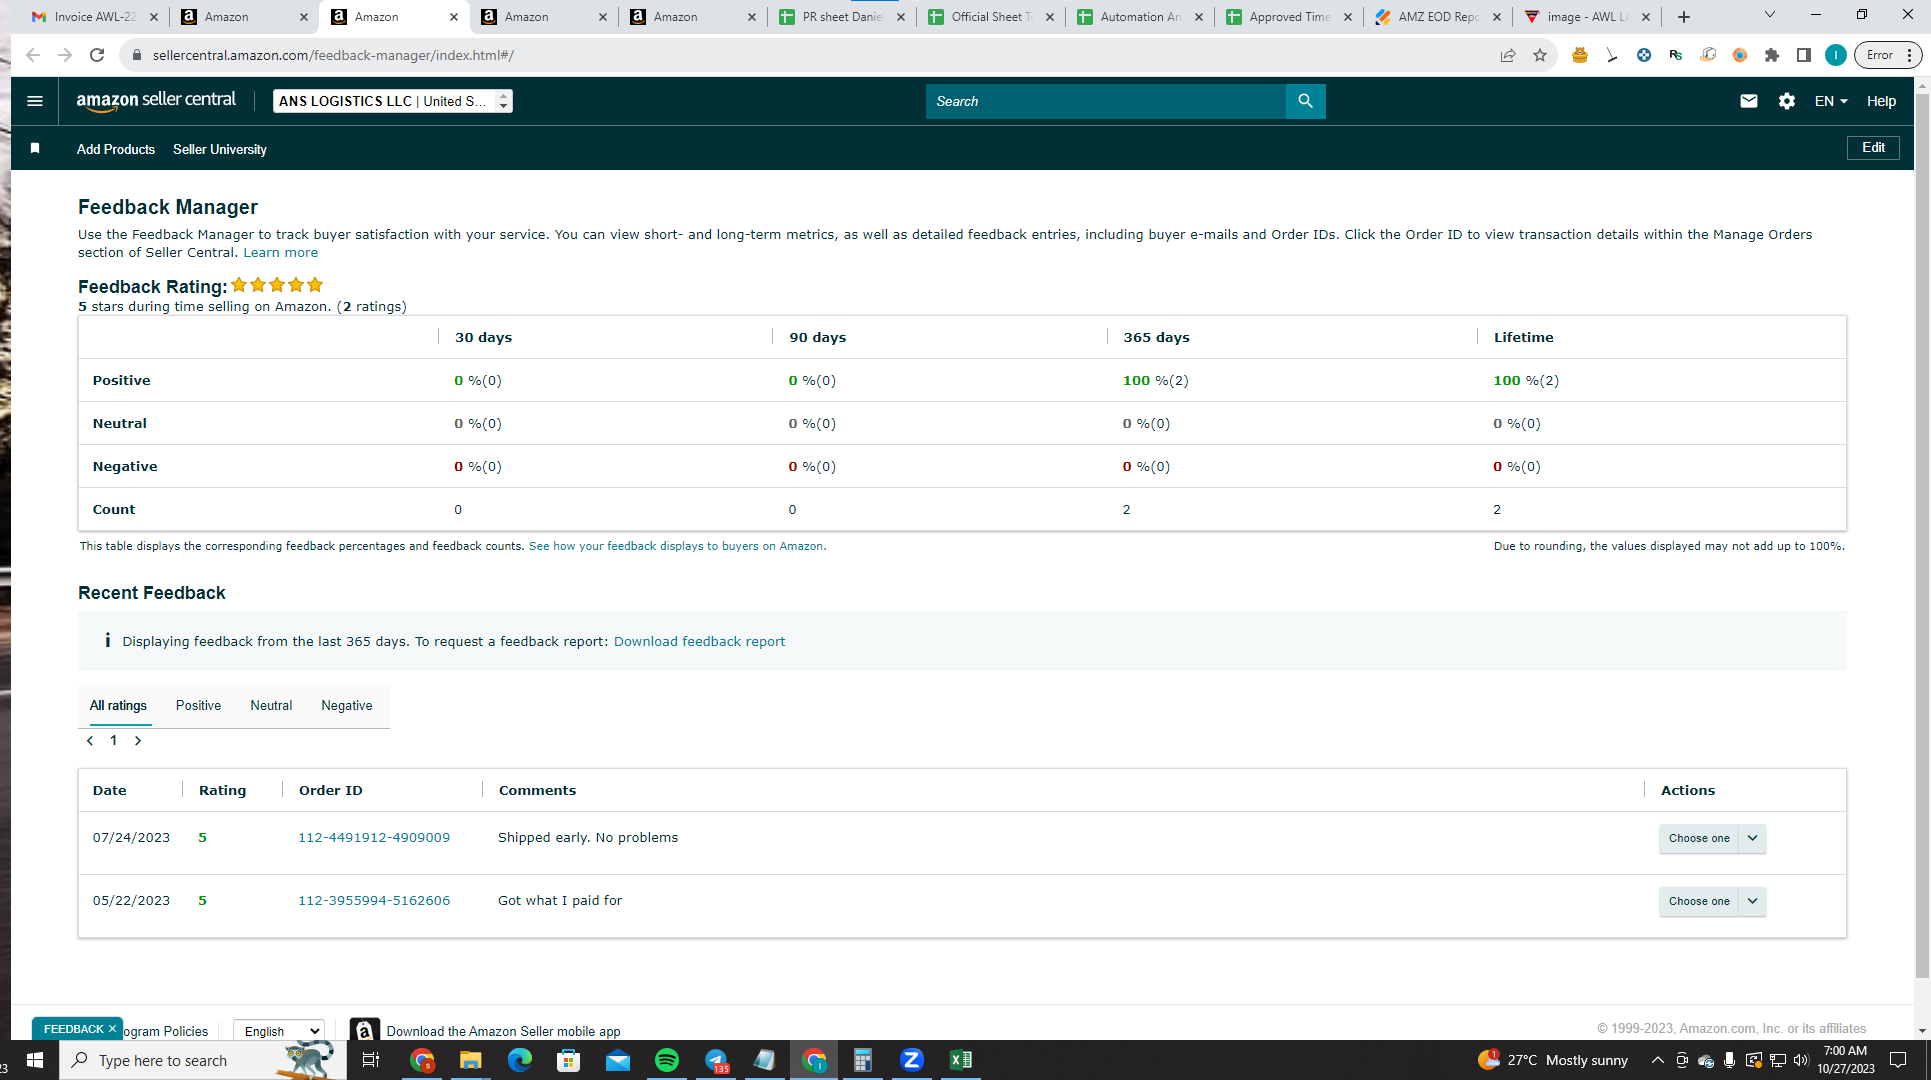
Task: Switch to the Negative feedback tab
Action: (347, 706)
